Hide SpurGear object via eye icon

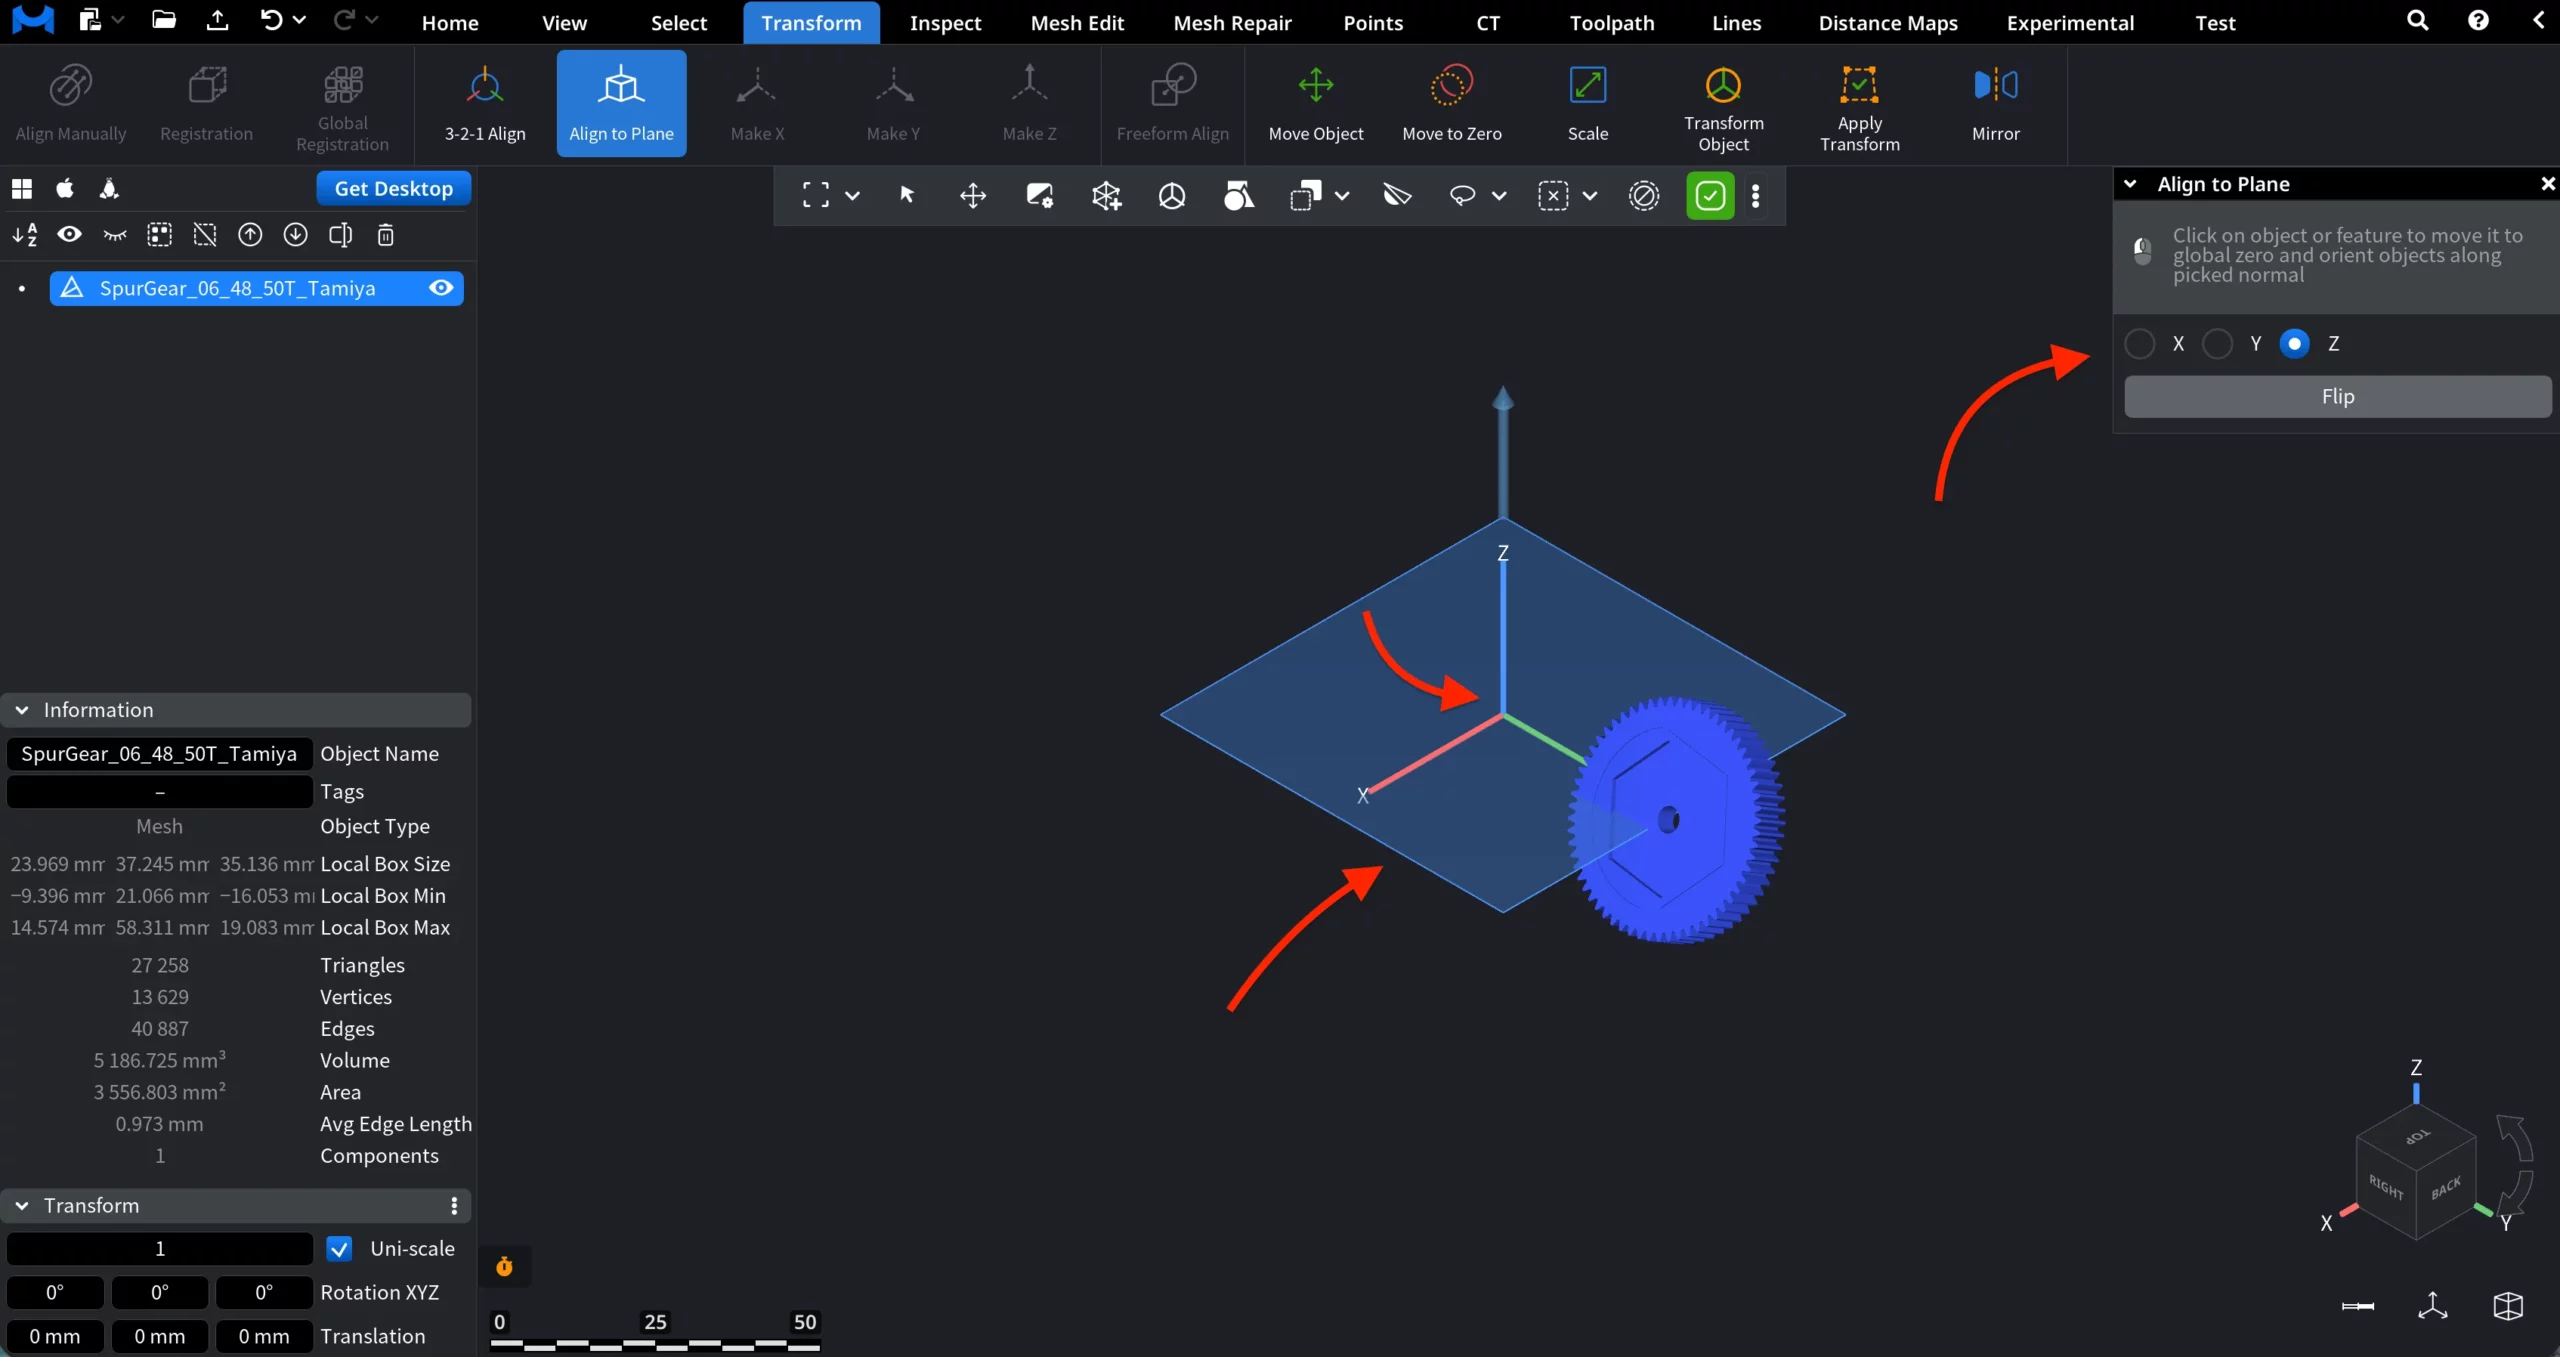(x=441, y=288)
